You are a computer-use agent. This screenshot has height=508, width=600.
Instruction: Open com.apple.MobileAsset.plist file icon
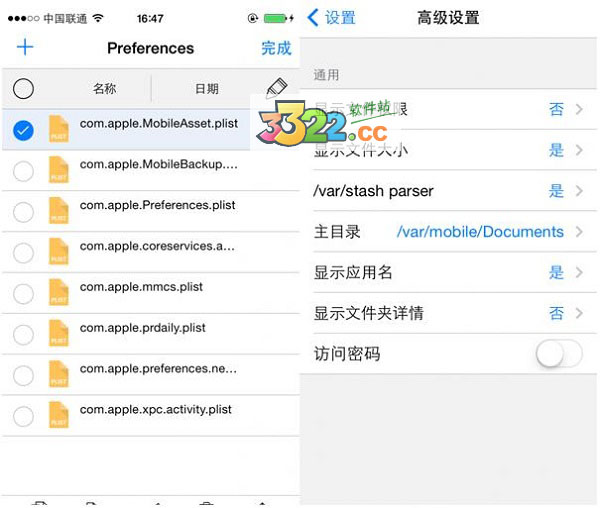click(59, 129)
